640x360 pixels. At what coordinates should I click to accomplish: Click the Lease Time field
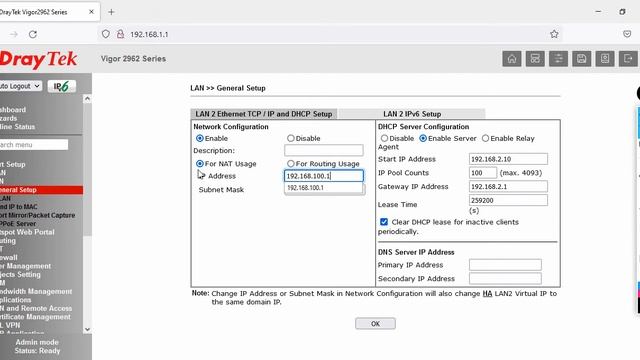pyautogui.click(x=508, y=200)
